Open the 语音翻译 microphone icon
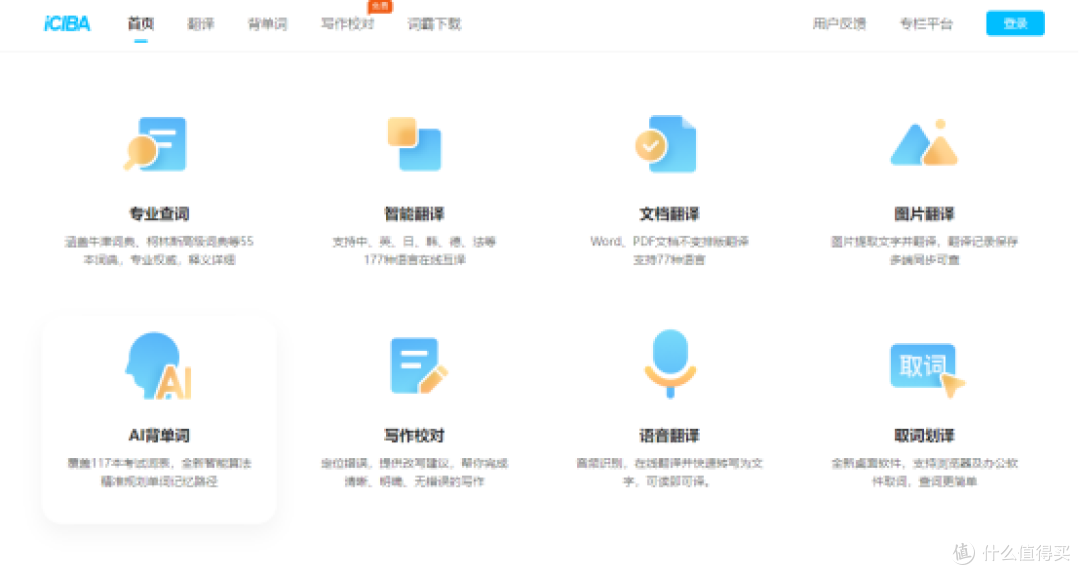 [669, 364]
